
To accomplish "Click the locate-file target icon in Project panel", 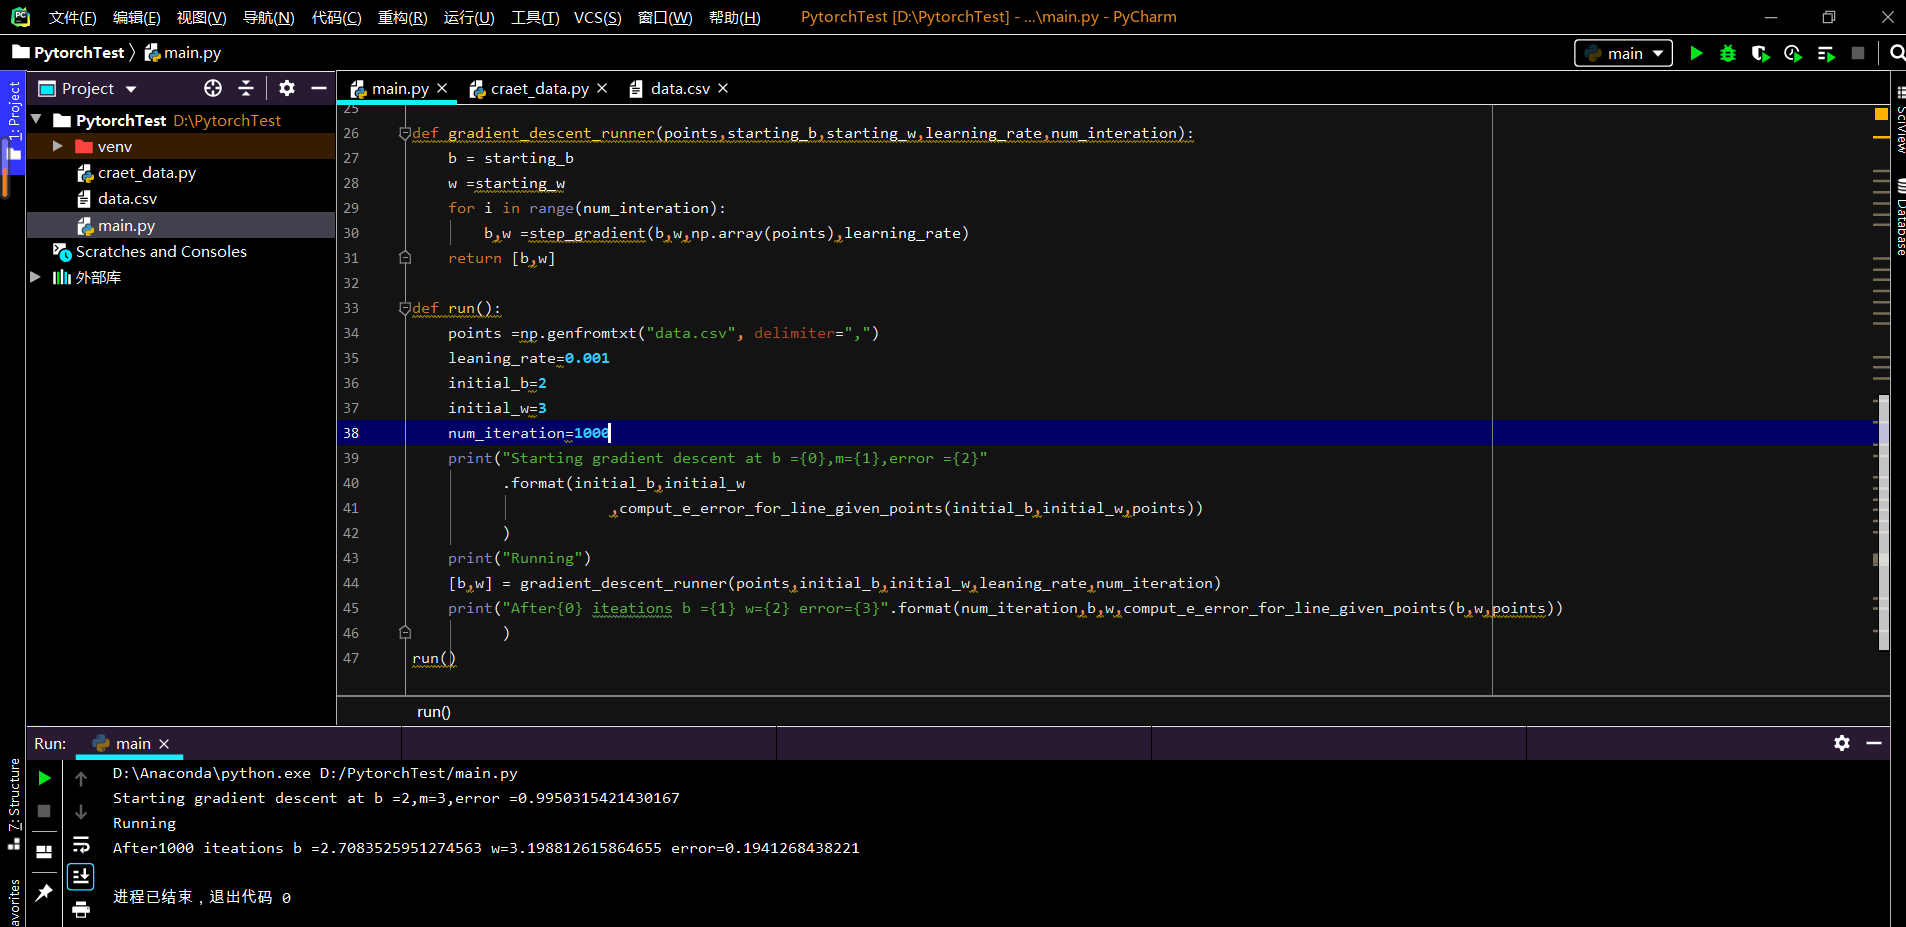I will coord(213,88).
